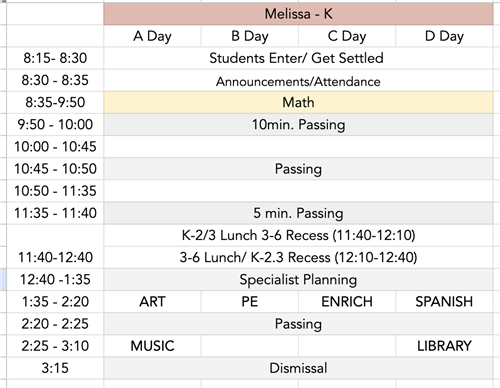Click the Students Enter/ Get Settled cell

pyautogui.click(x=298, y=58)
